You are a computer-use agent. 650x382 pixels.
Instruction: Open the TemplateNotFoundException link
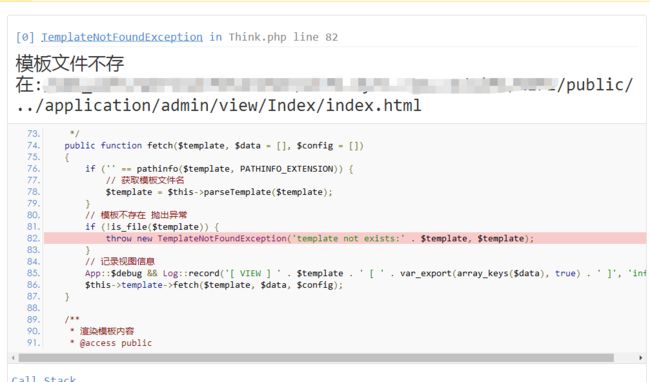click(122, 37)
